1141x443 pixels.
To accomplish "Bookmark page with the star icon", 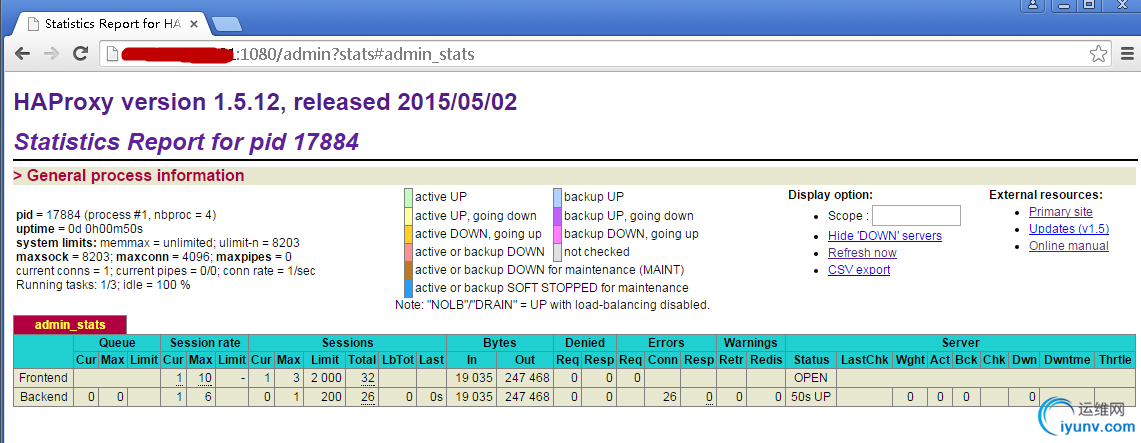I will [x=1098, y=54].
